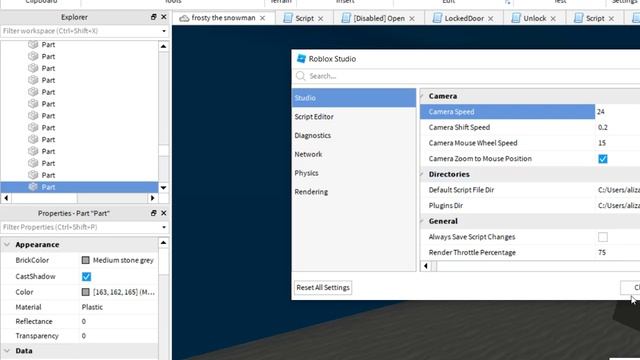The image size is (640, 360).
Task: Switch to the frosty the snowman tab
Action: pos(223,18)
